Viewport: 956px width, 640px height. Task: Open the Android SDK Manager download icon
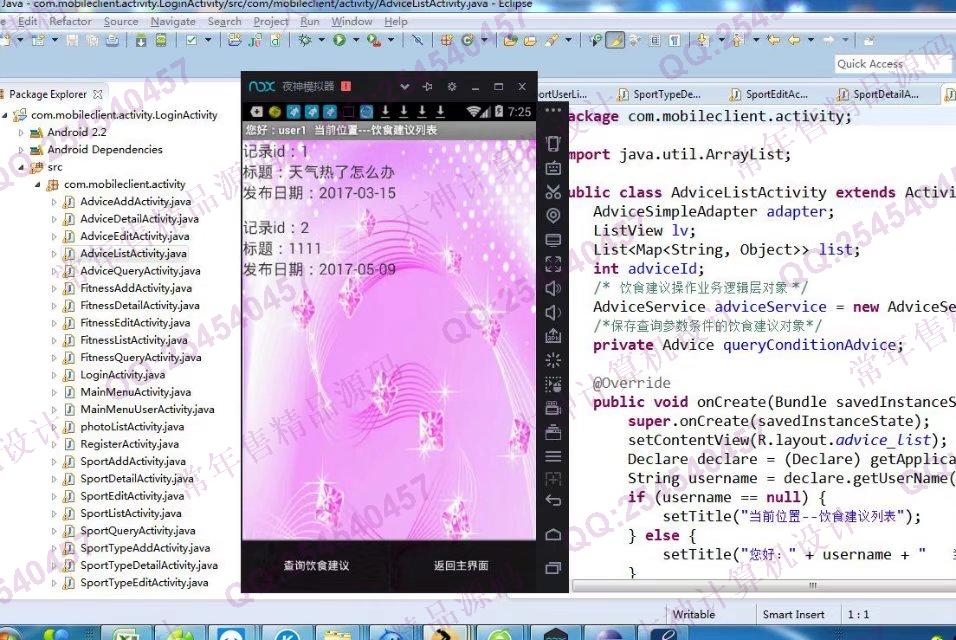click(141, 40)
